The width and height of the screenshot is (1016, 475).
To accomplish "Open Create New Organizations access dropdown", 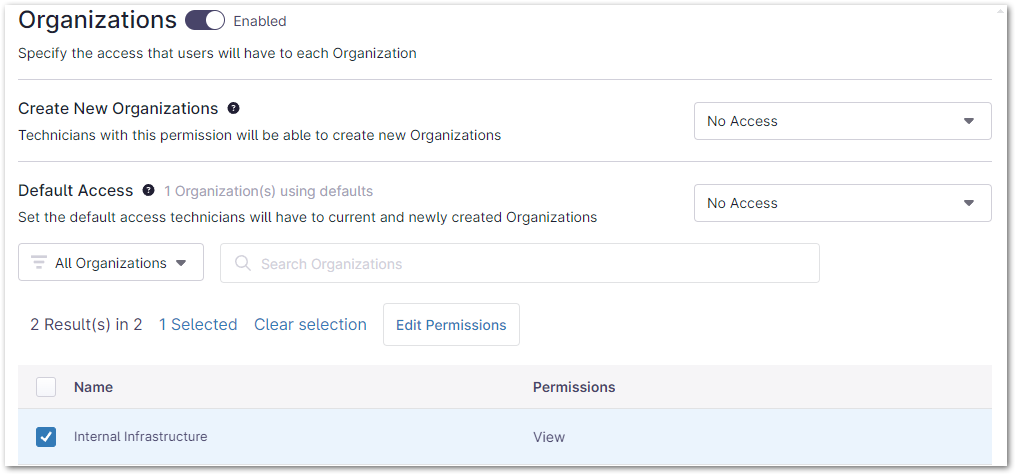I will tap(842, 121).
